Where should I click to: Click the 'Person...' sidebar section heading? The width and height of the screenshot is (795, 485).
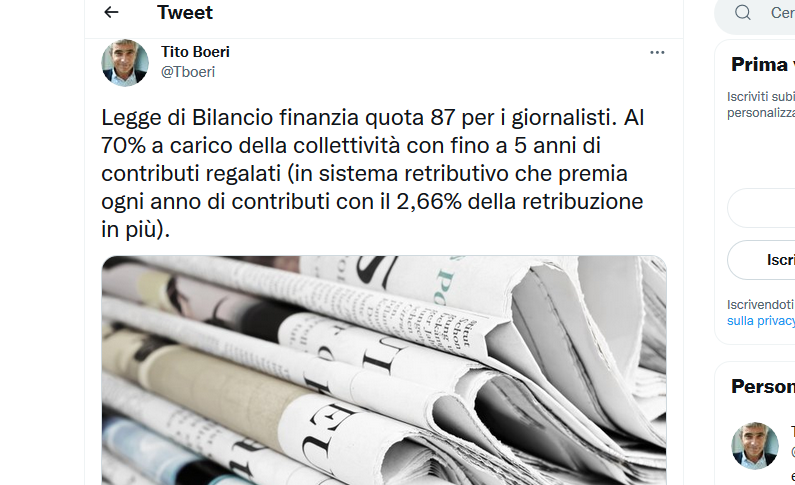pyautogui.click(x=763, y=387)
